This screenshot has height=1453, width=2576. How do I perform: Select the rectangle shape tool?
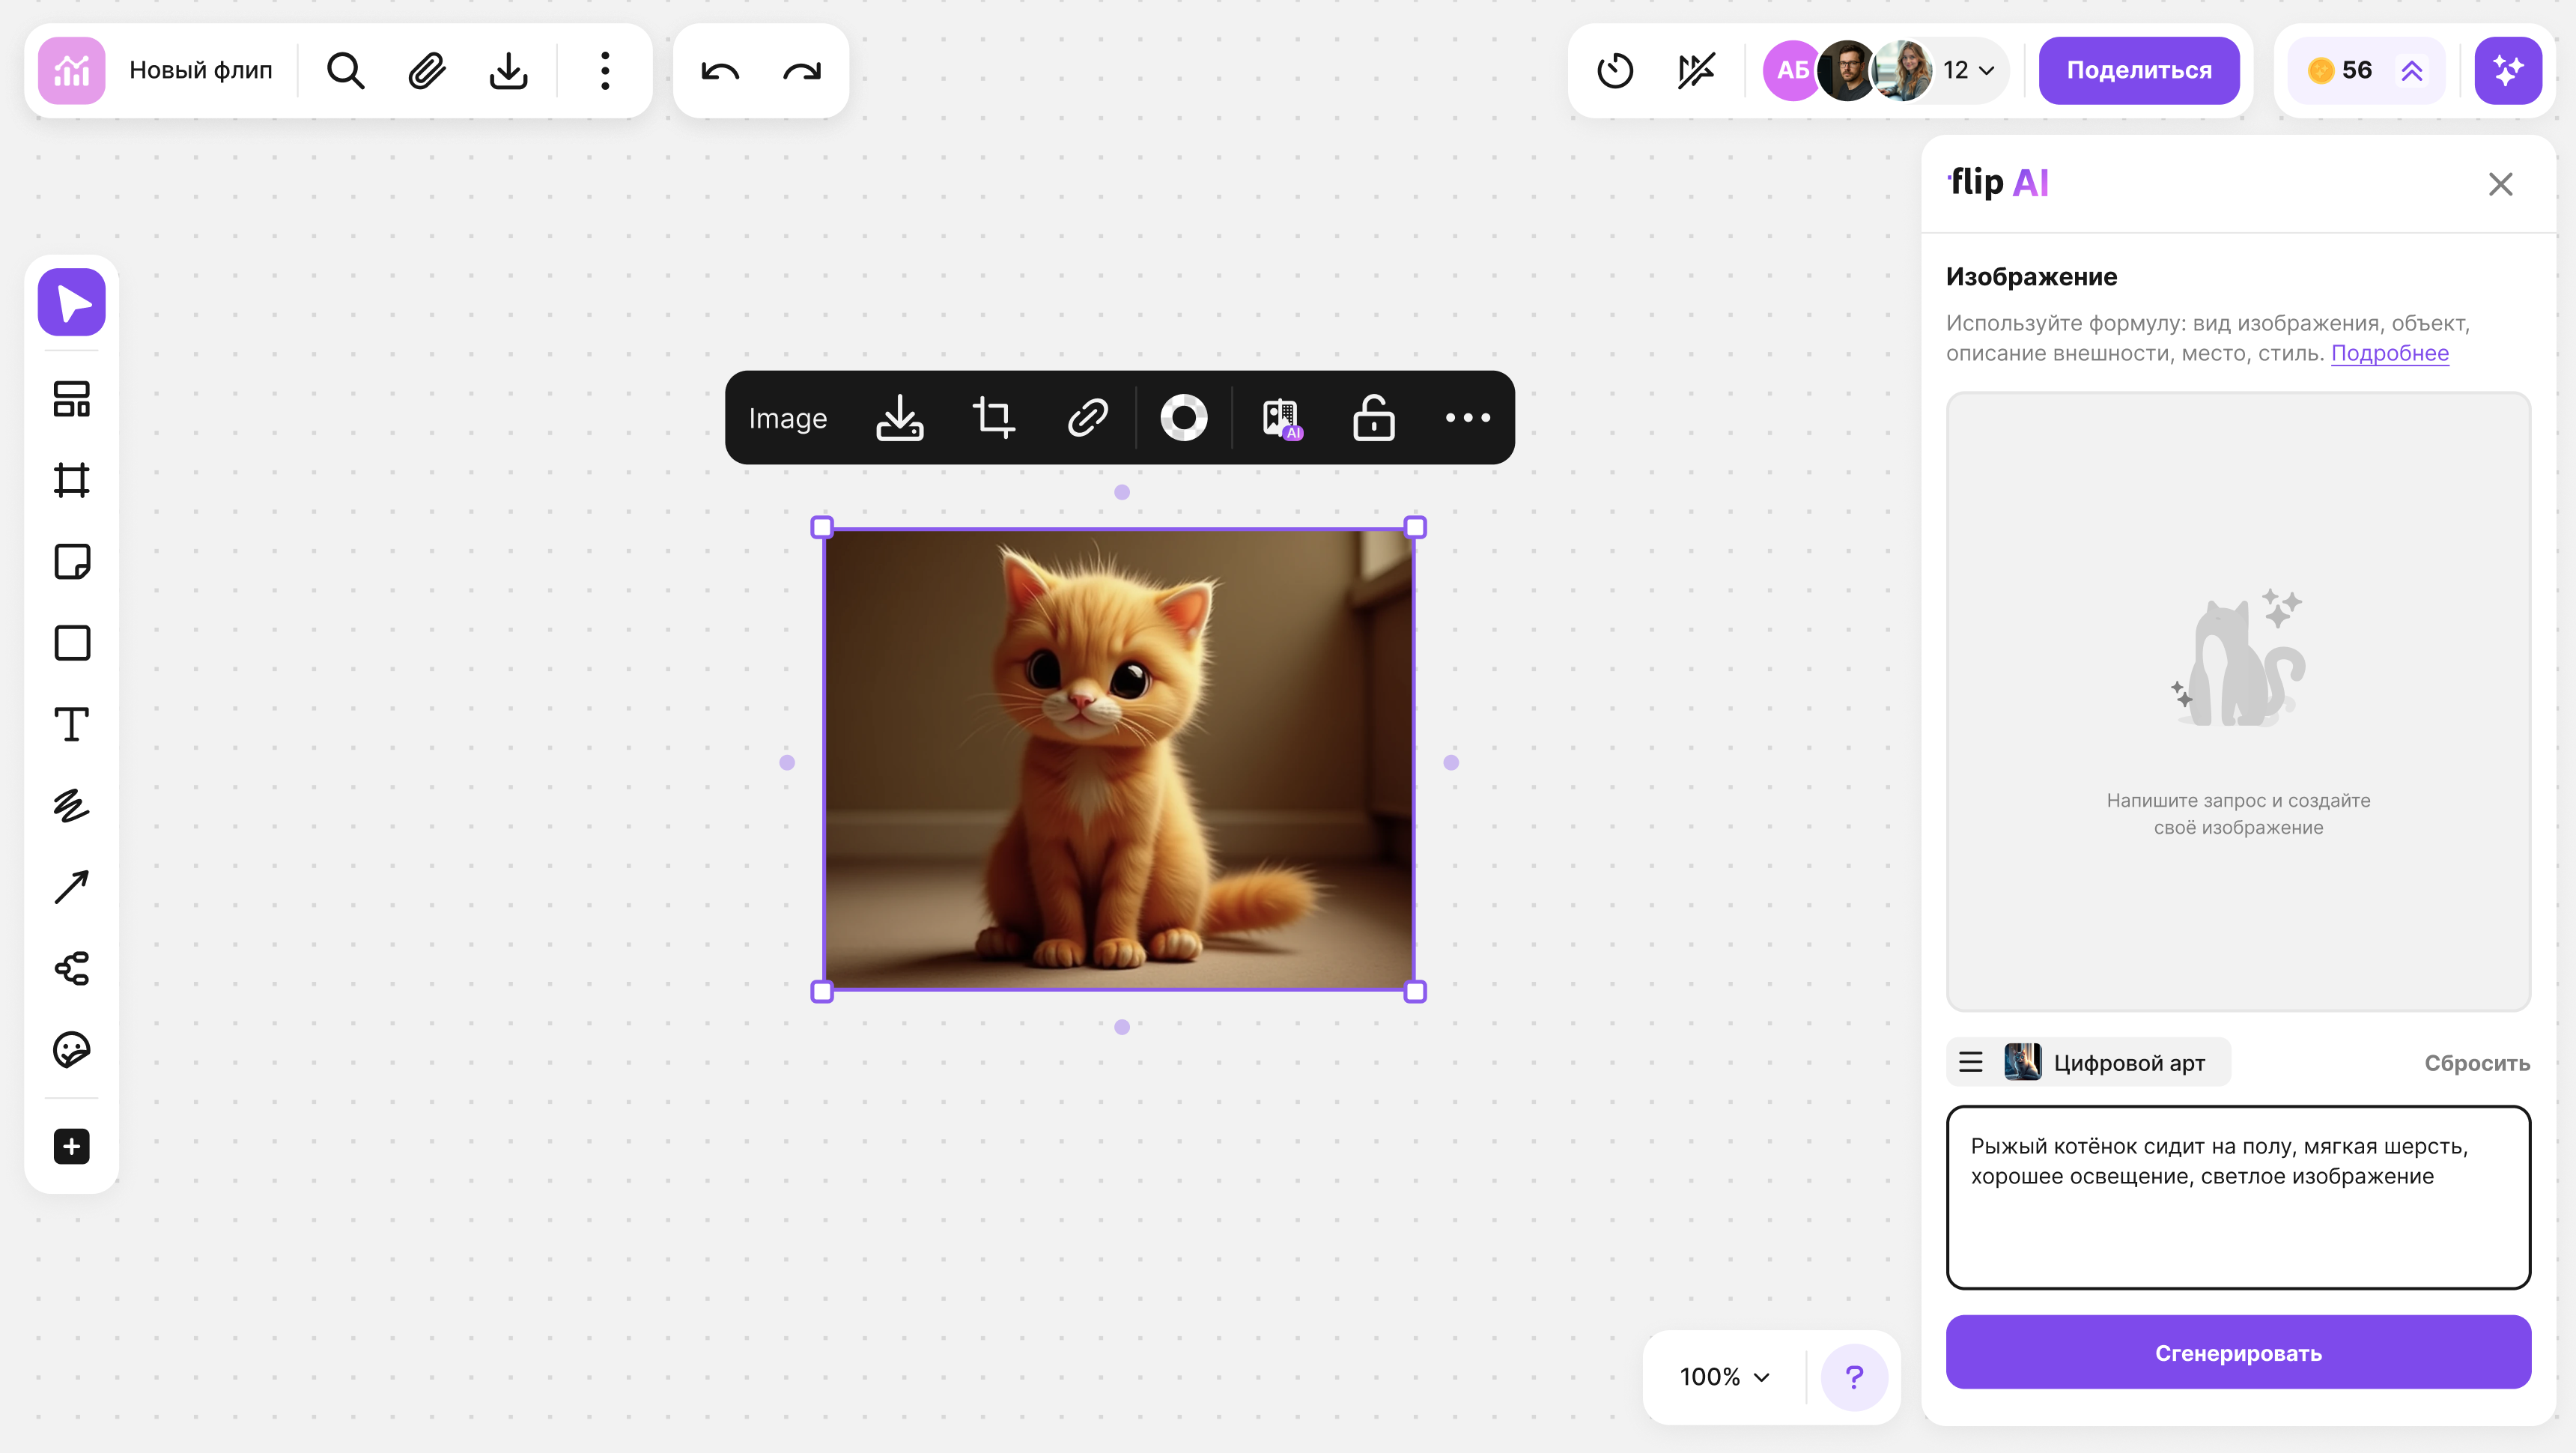72,643
